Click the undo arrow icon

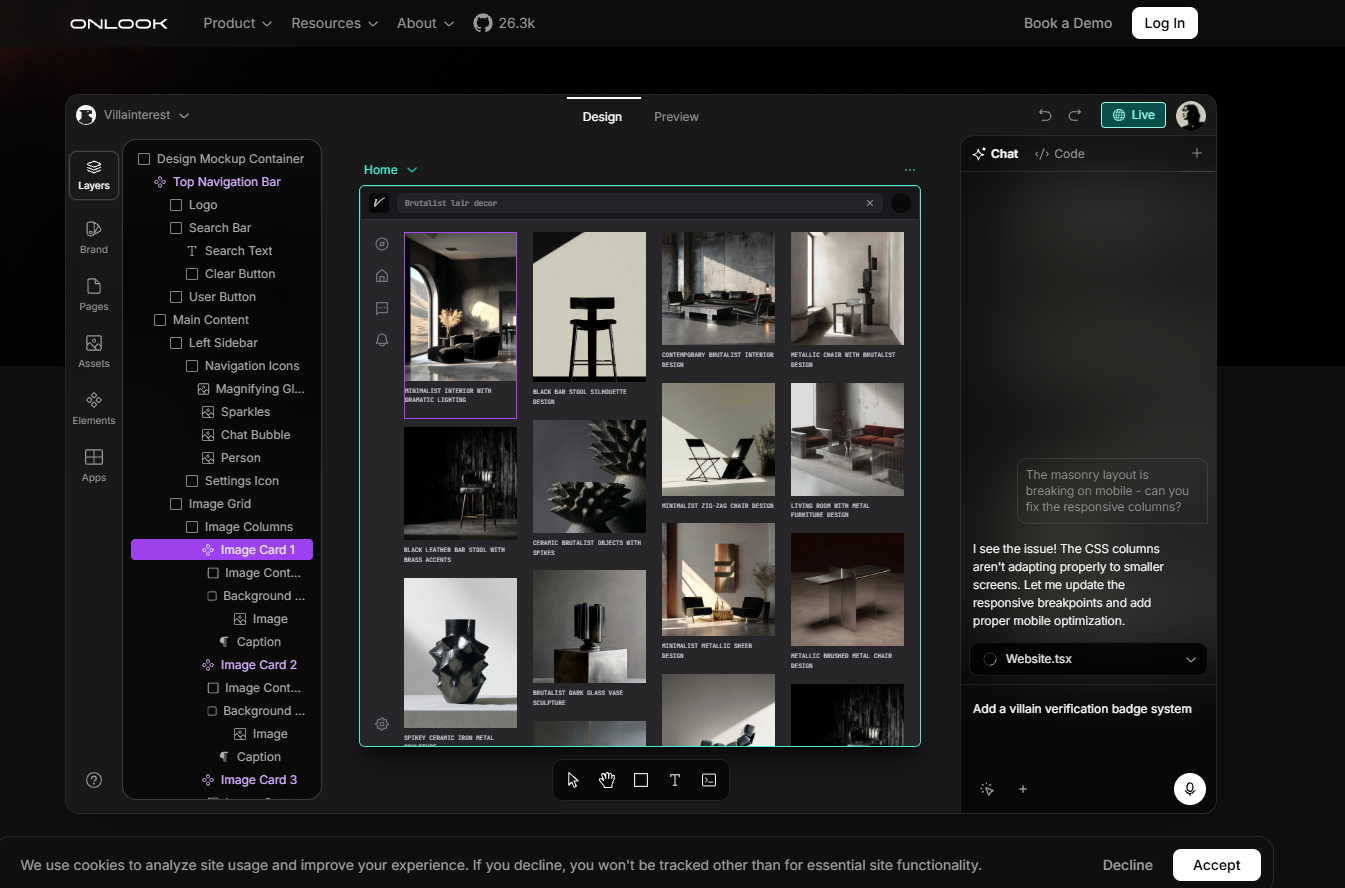pyautogui.click(x=1045, y=115)
